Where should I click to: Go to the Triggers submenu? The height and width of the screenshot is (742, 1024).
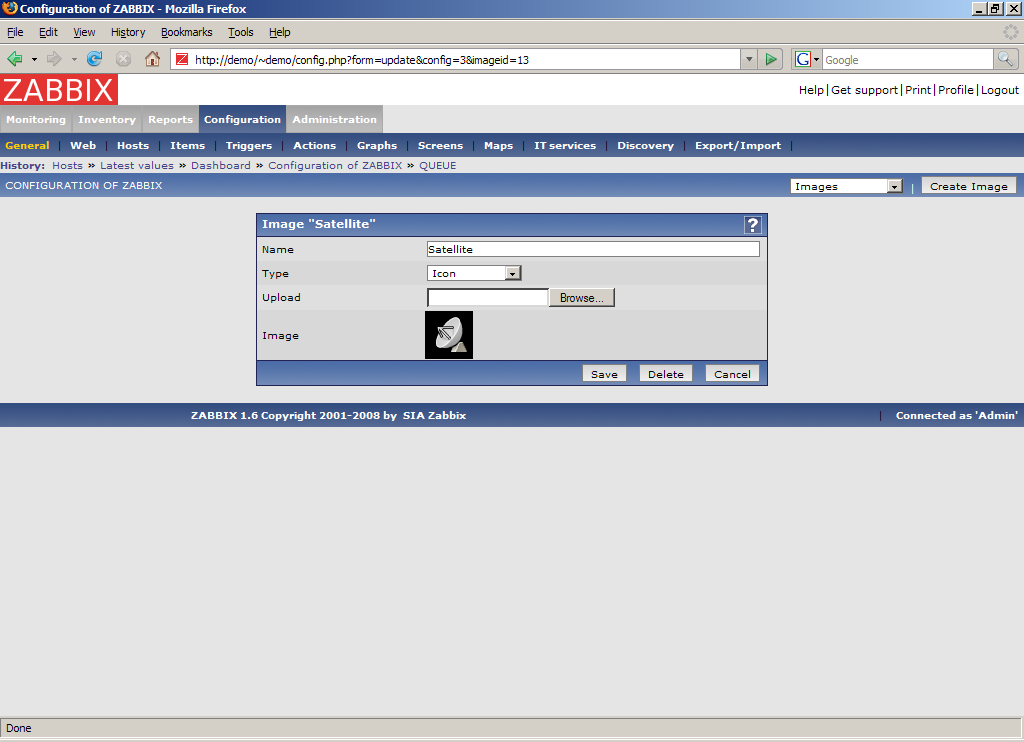point(249,146)
